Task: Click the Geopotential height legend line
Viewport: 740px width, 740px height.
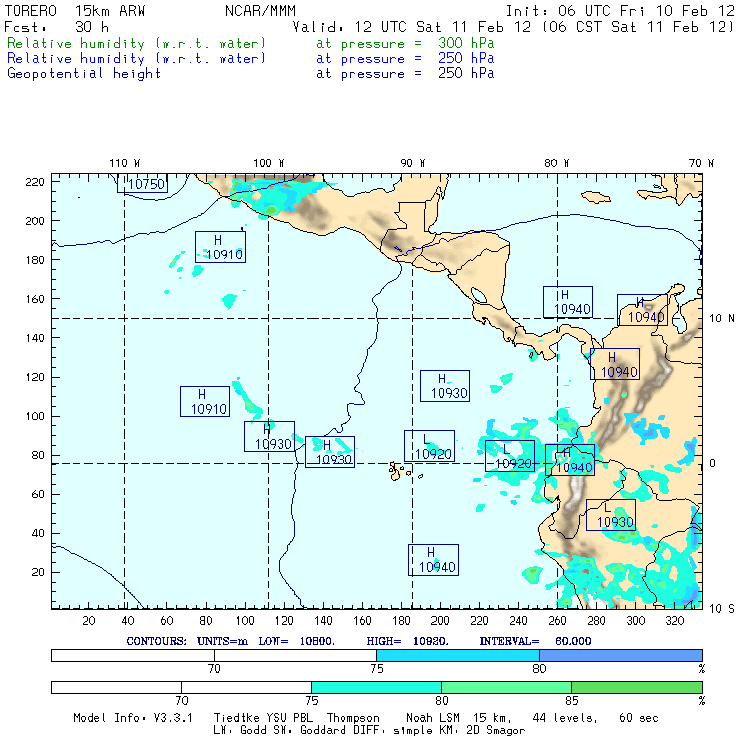Action: [84, 73]
